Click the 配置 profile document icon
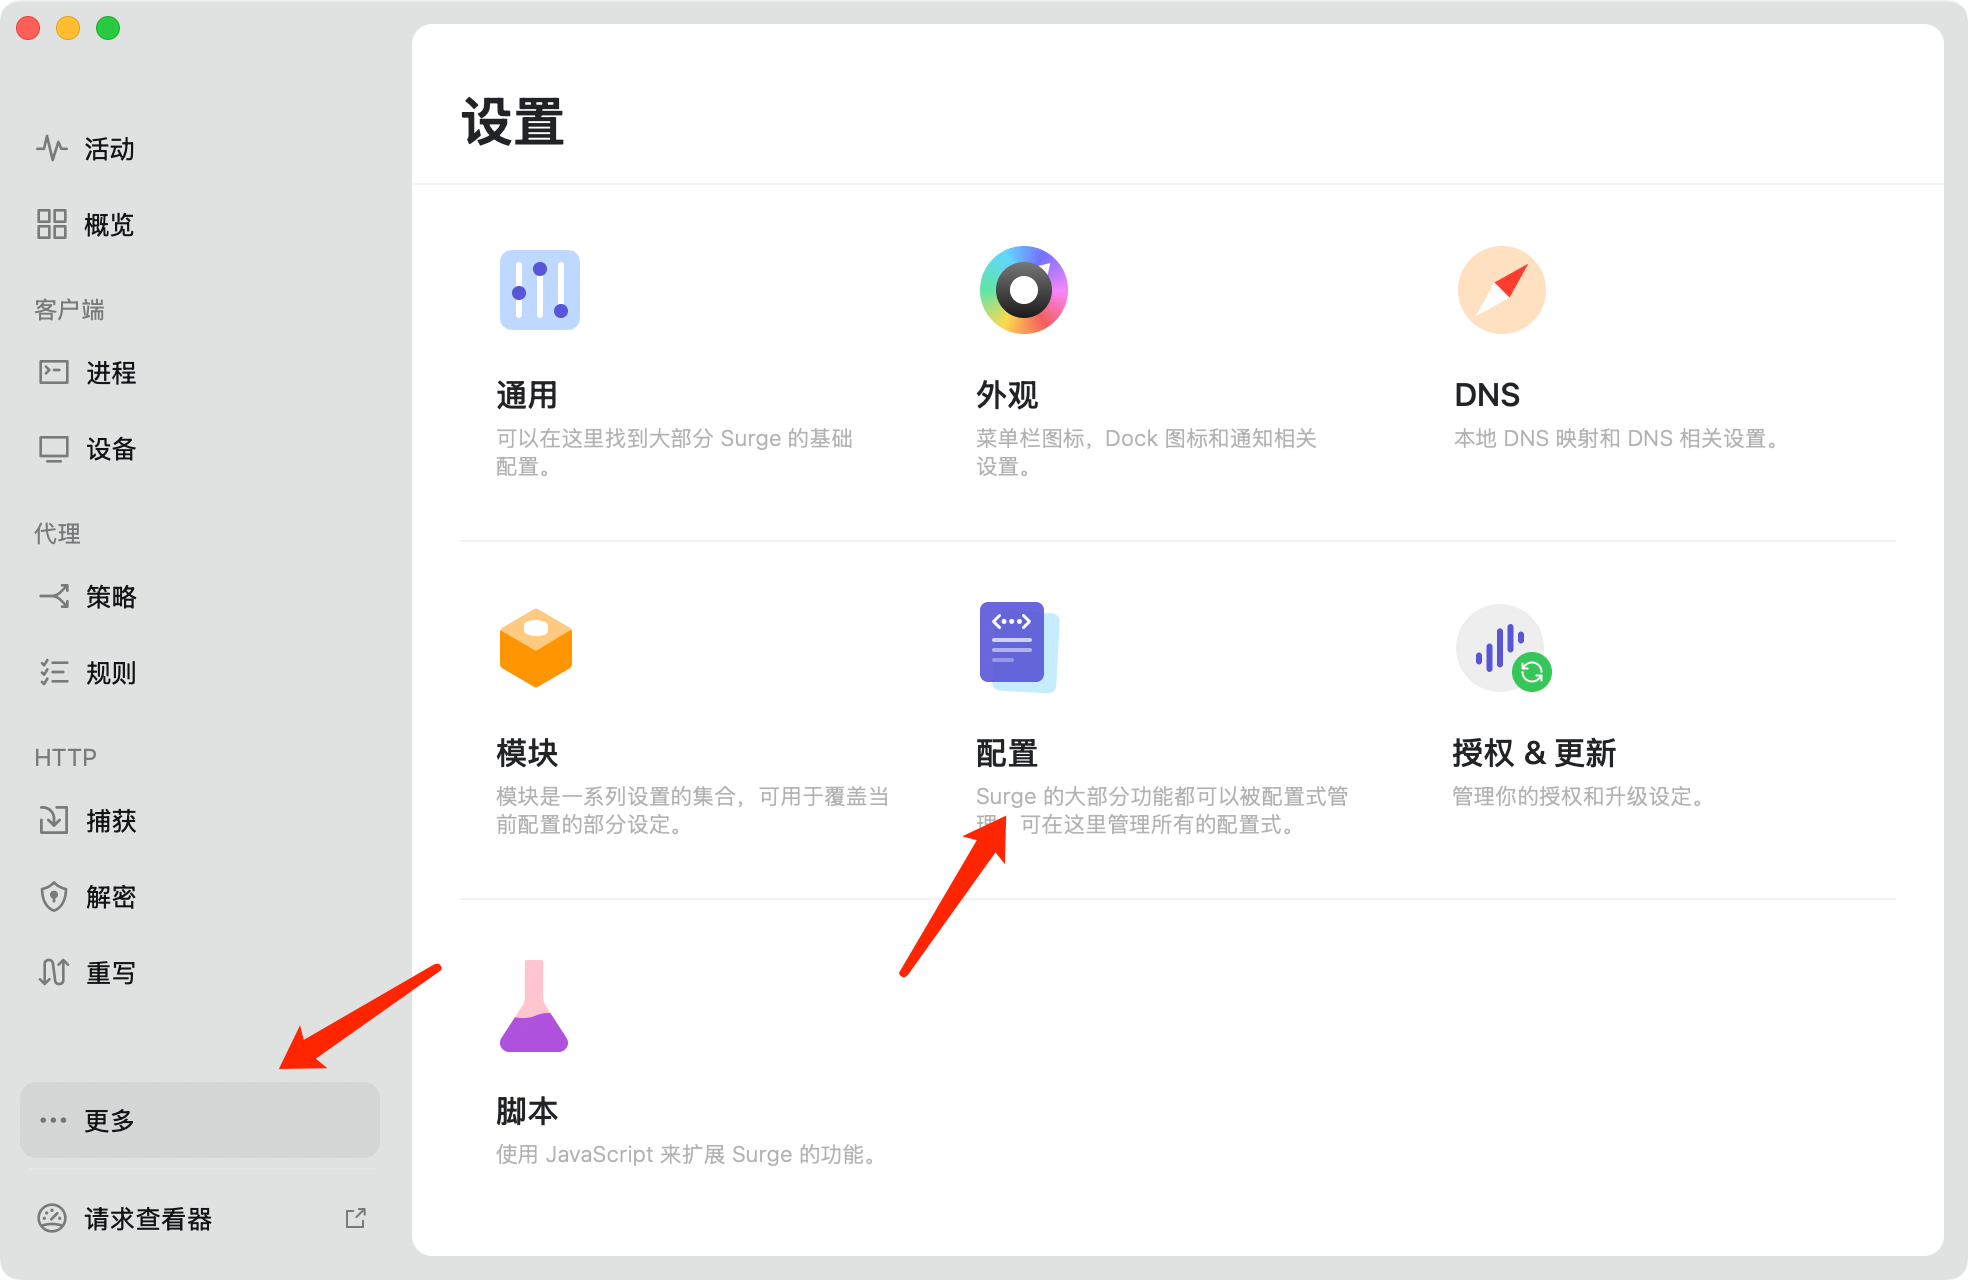 pyautogui.click(x=1017, y=647)
